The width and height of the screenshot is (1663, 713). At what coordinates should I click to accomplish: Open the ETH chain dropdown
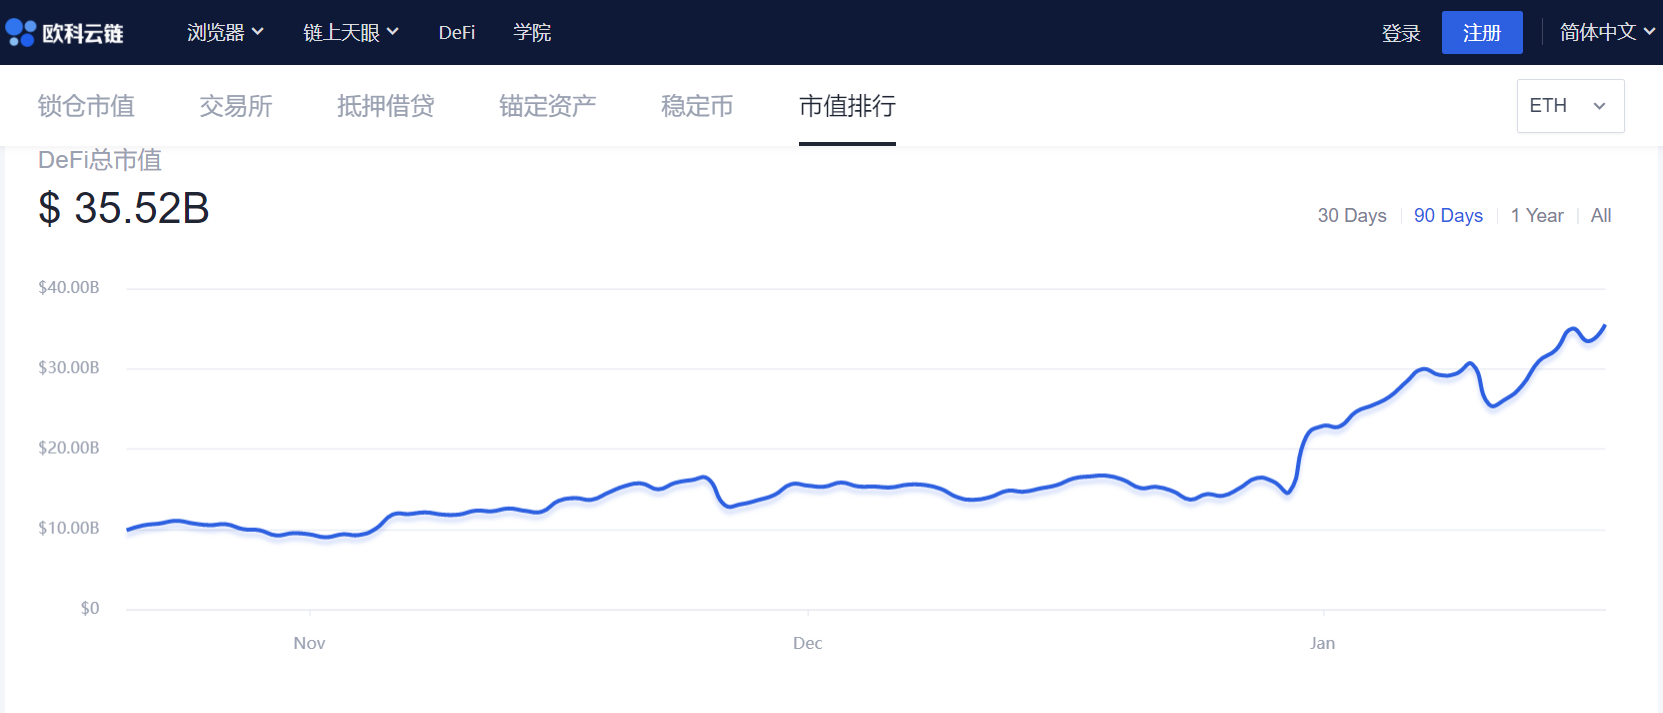click(1569, 106)
